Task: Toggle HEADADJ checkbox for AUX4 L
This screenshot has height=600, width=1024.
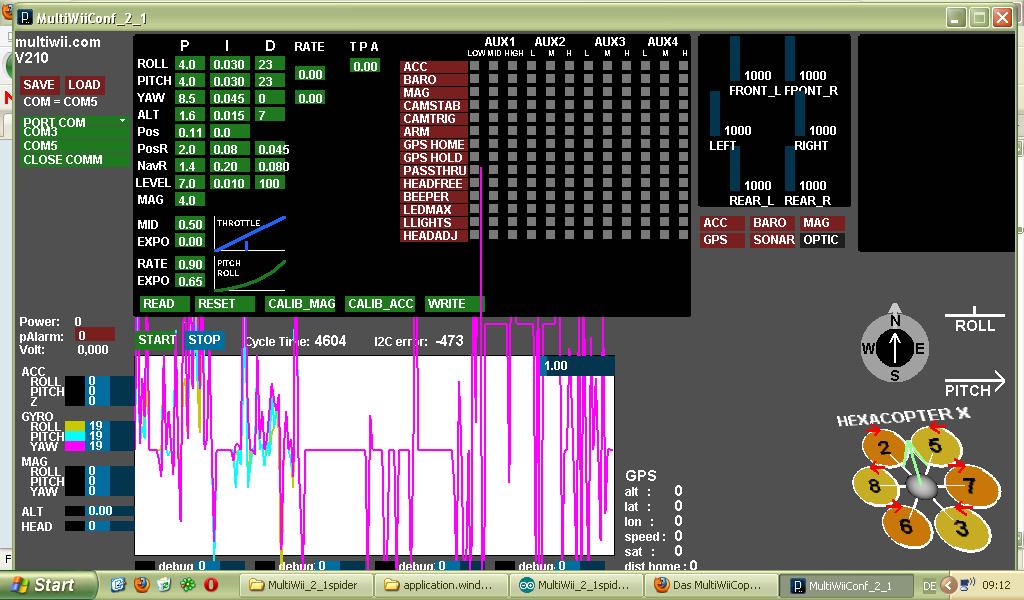Action: point(645,234)
